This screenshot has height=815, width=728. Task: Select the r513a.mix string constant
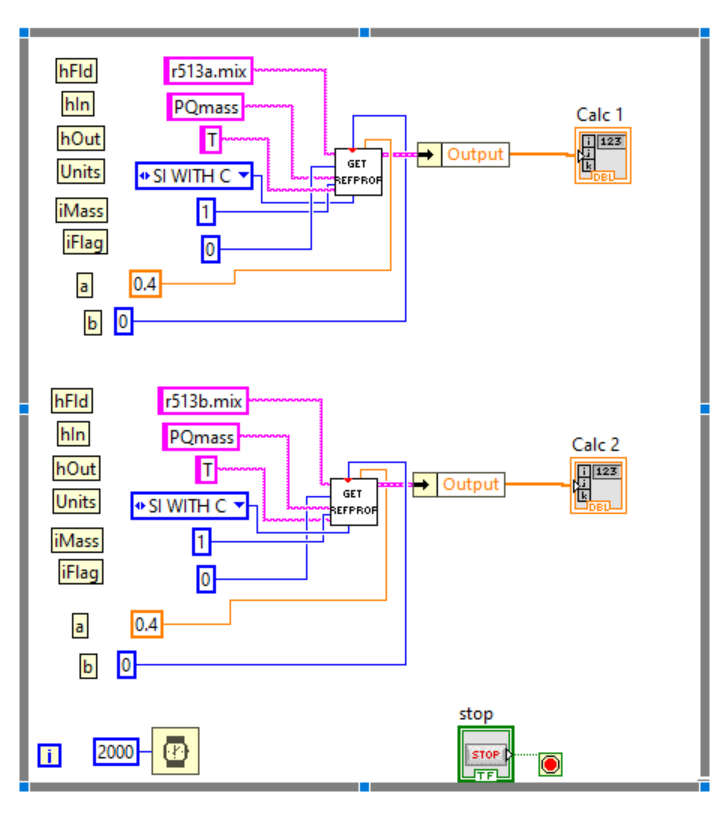tap(208, 71)
